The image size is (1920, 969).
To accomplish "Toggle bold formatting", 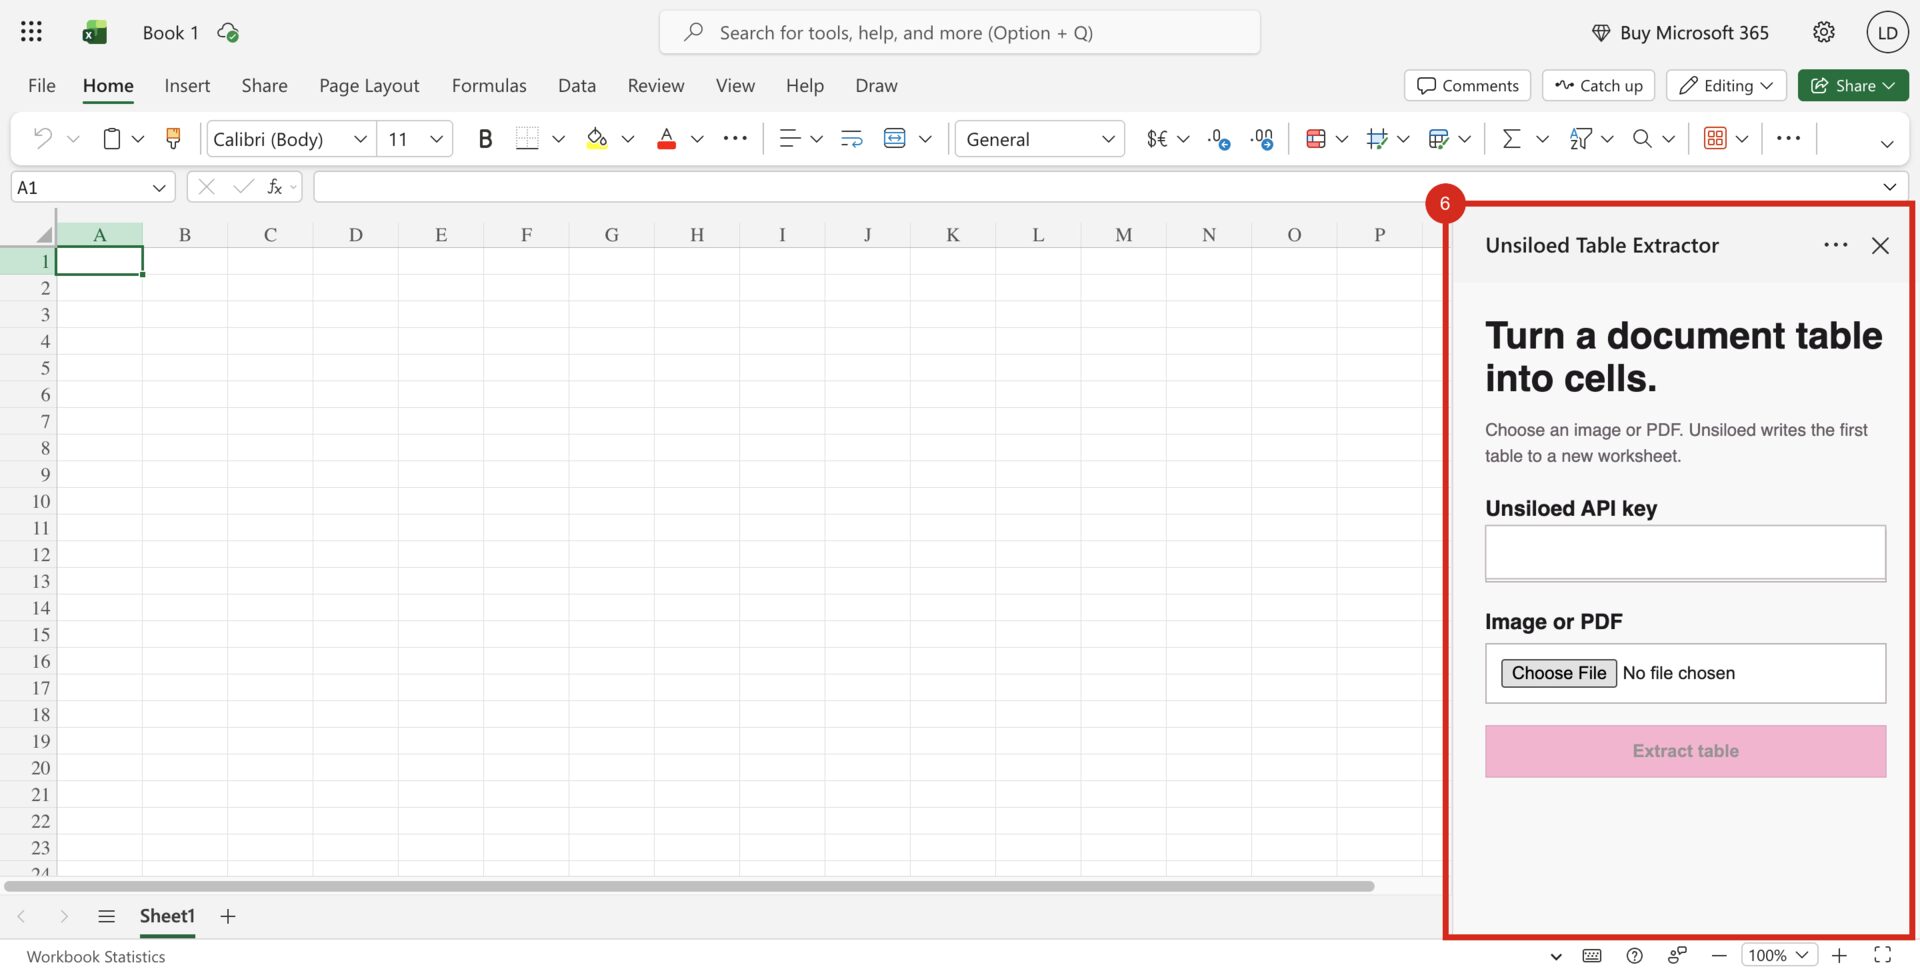I will (x=485, y=139).
